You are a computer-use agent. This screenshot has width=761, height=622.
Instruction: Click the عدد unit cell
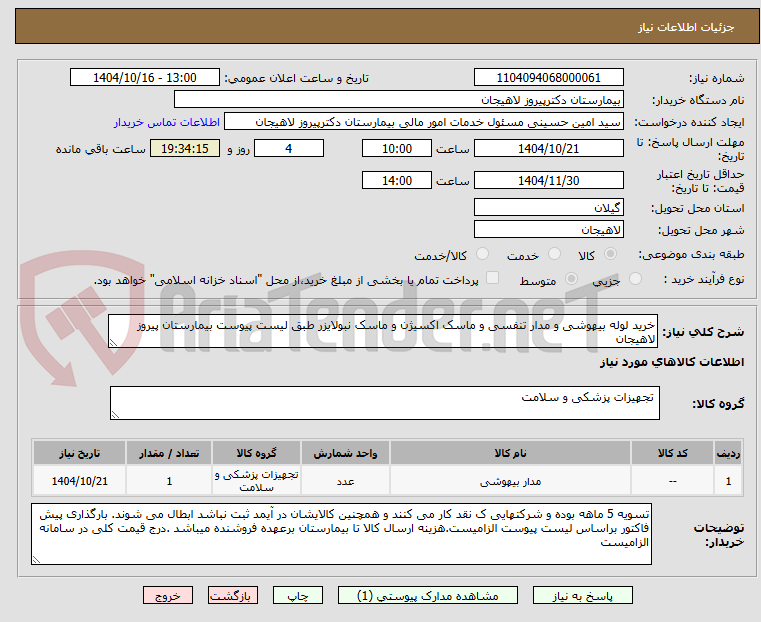point(345,481)
